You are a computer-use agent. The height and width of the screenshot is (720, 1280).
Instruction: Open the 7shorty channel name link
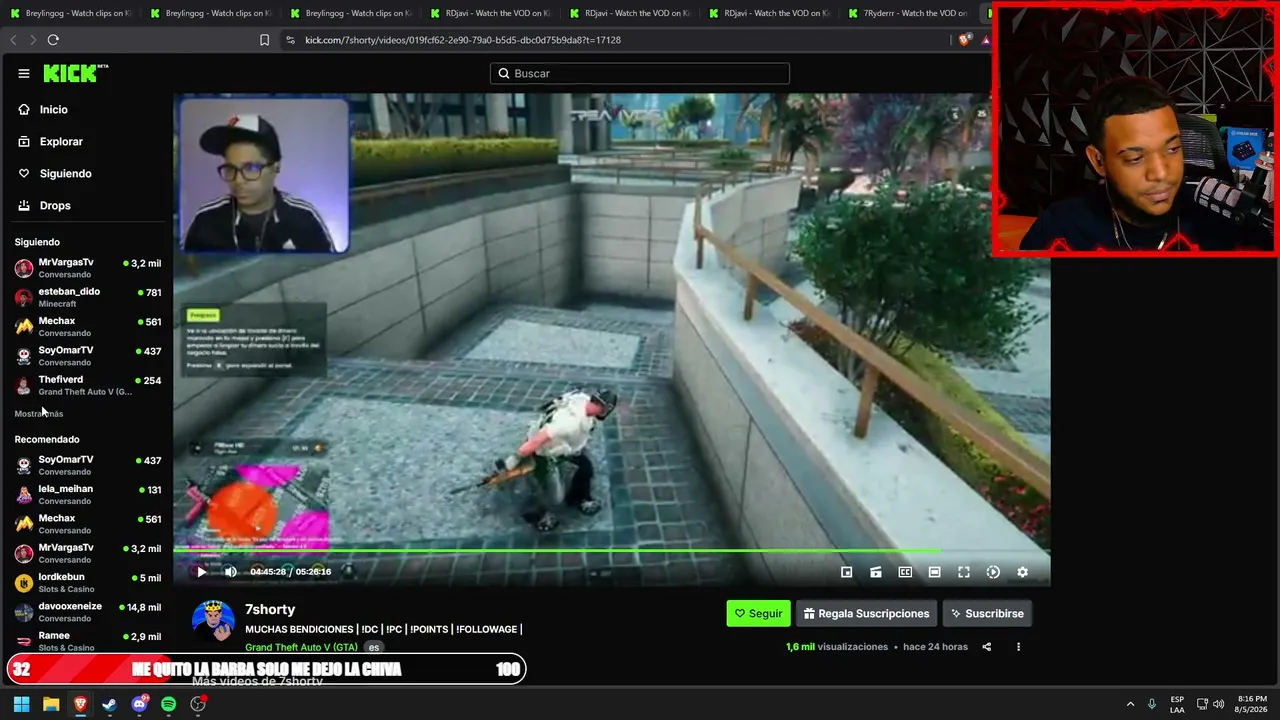[270, 609]
